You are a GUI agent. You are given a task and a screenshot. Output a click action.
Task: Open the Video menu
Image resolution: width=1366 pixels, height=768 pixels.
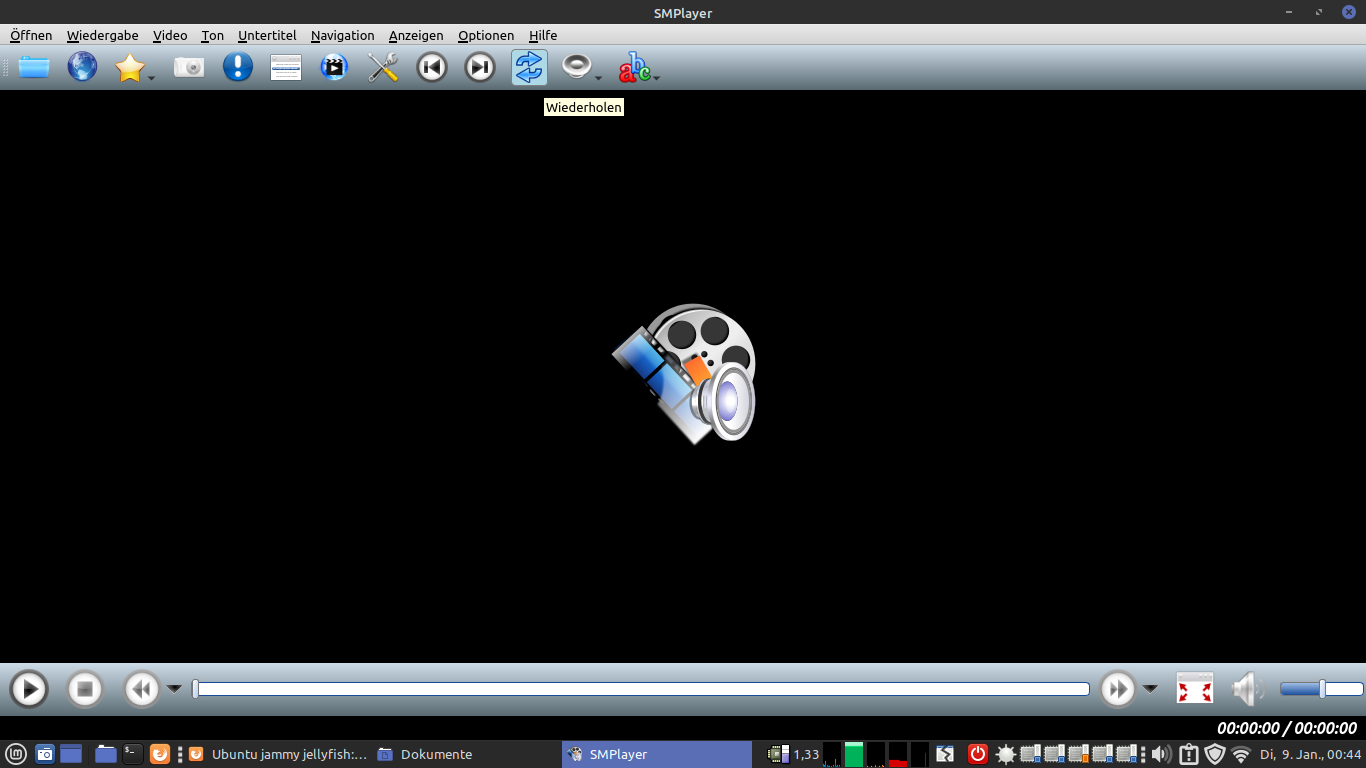coord(170,35)
